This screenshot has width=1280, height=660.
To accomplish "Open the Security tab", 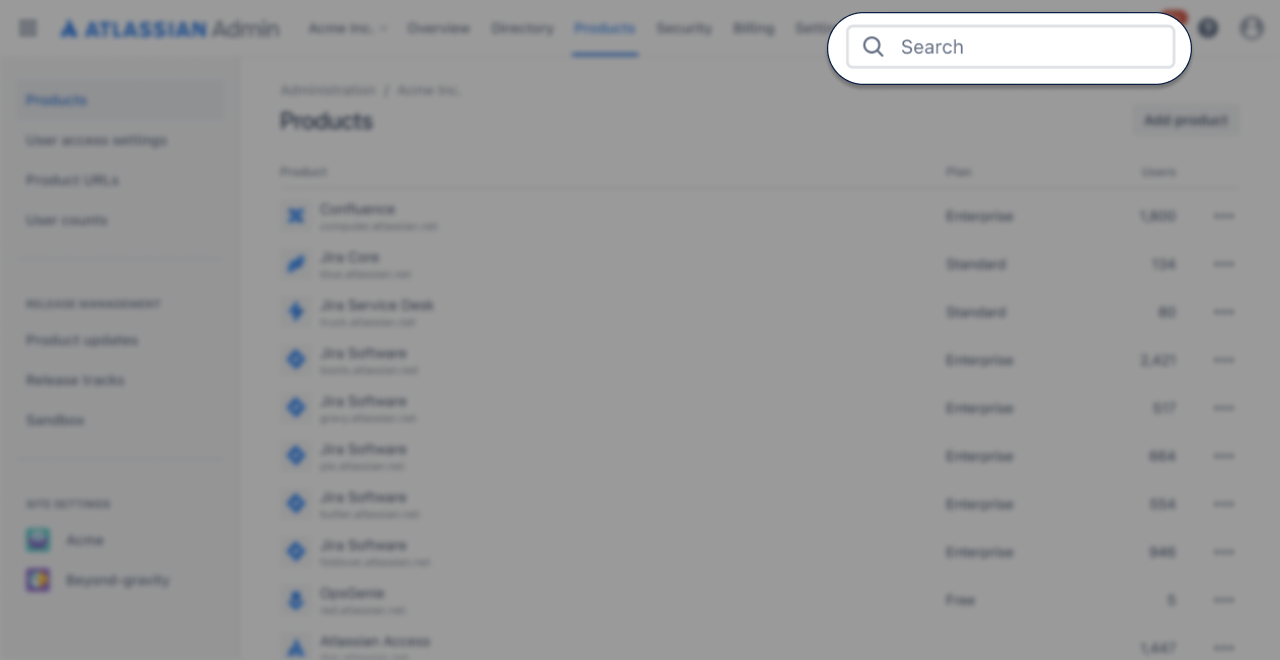I will pos(684,28).
